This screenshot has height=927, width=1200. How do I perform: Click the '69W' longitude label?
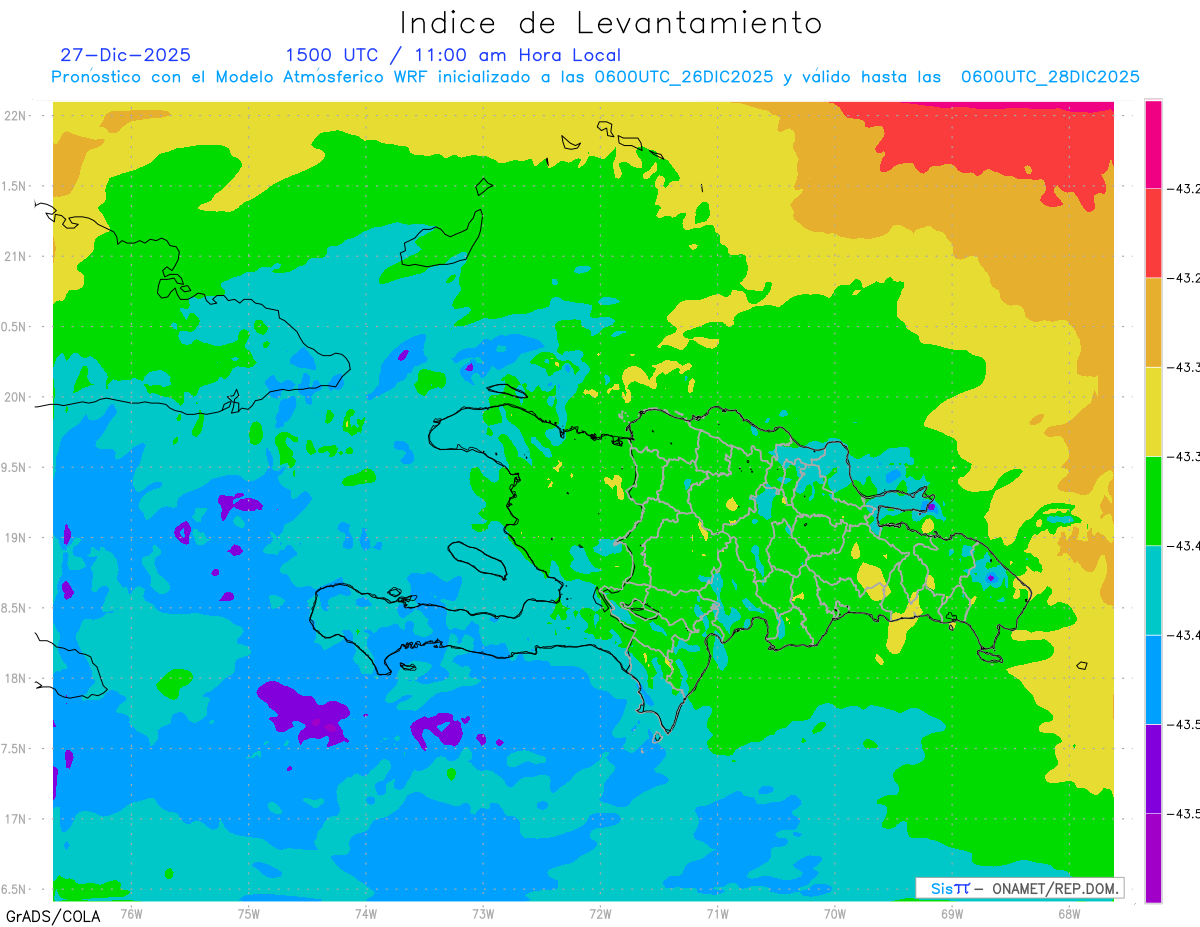pos(952,913)
